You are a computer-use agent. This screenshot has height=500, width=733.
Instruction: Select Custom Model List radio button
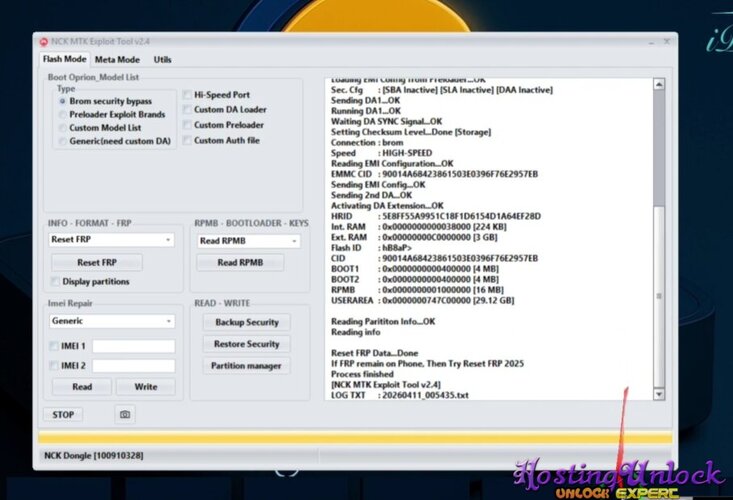click(x=63, y=128)
